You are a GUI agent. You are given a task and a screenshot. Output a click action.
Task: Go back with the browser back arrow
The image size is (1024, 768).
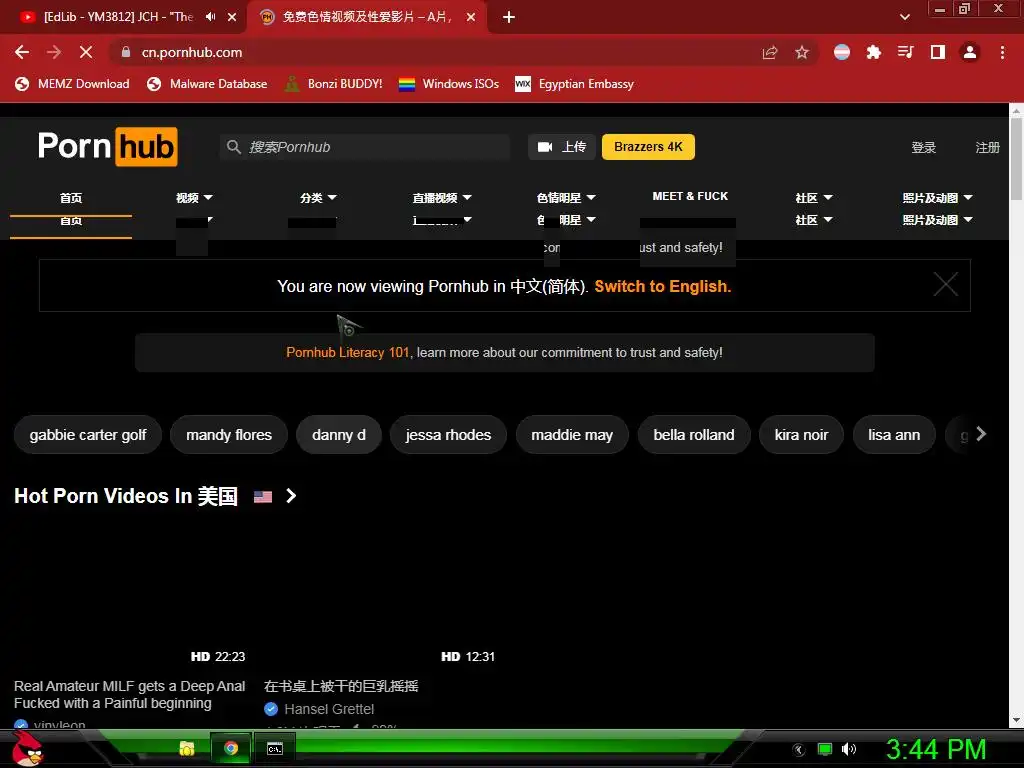click(x=22, y=52)
